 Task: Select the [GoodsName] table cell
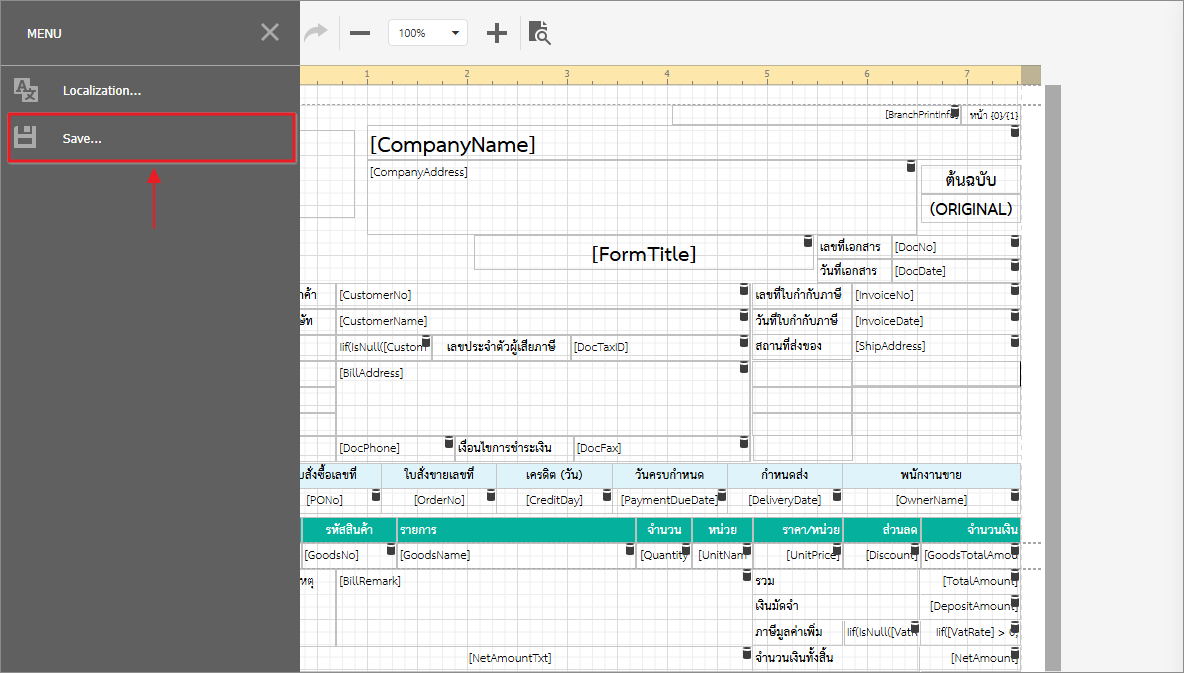(x=510, y=555)
